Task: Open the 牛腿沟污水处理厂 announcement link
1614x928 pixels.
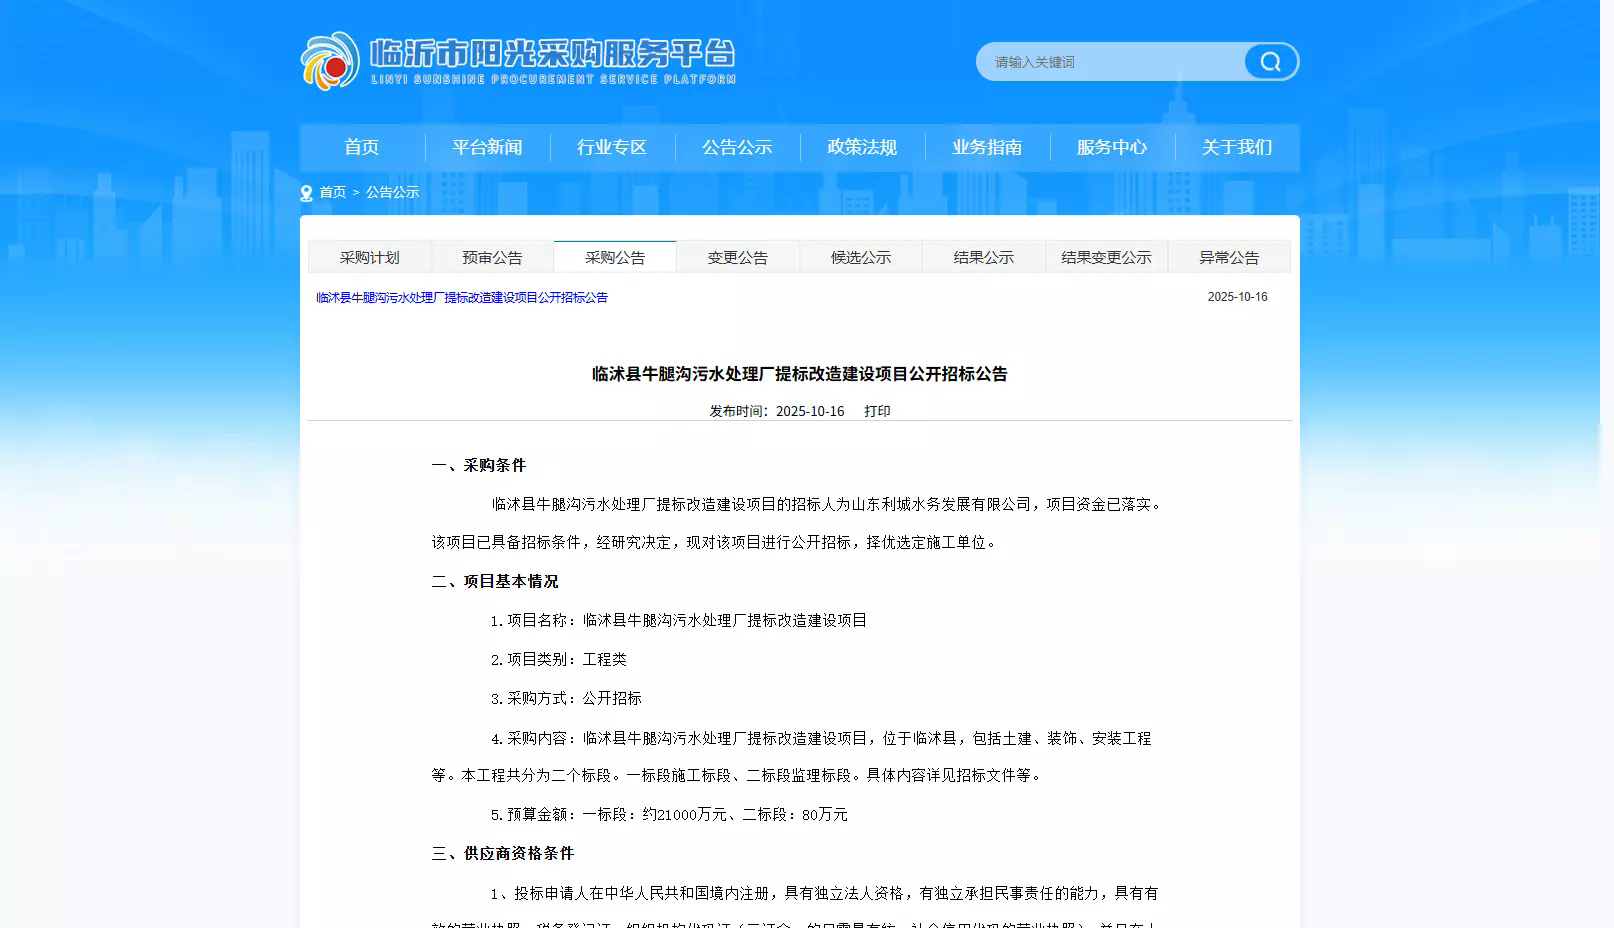Action: [458, 297]
